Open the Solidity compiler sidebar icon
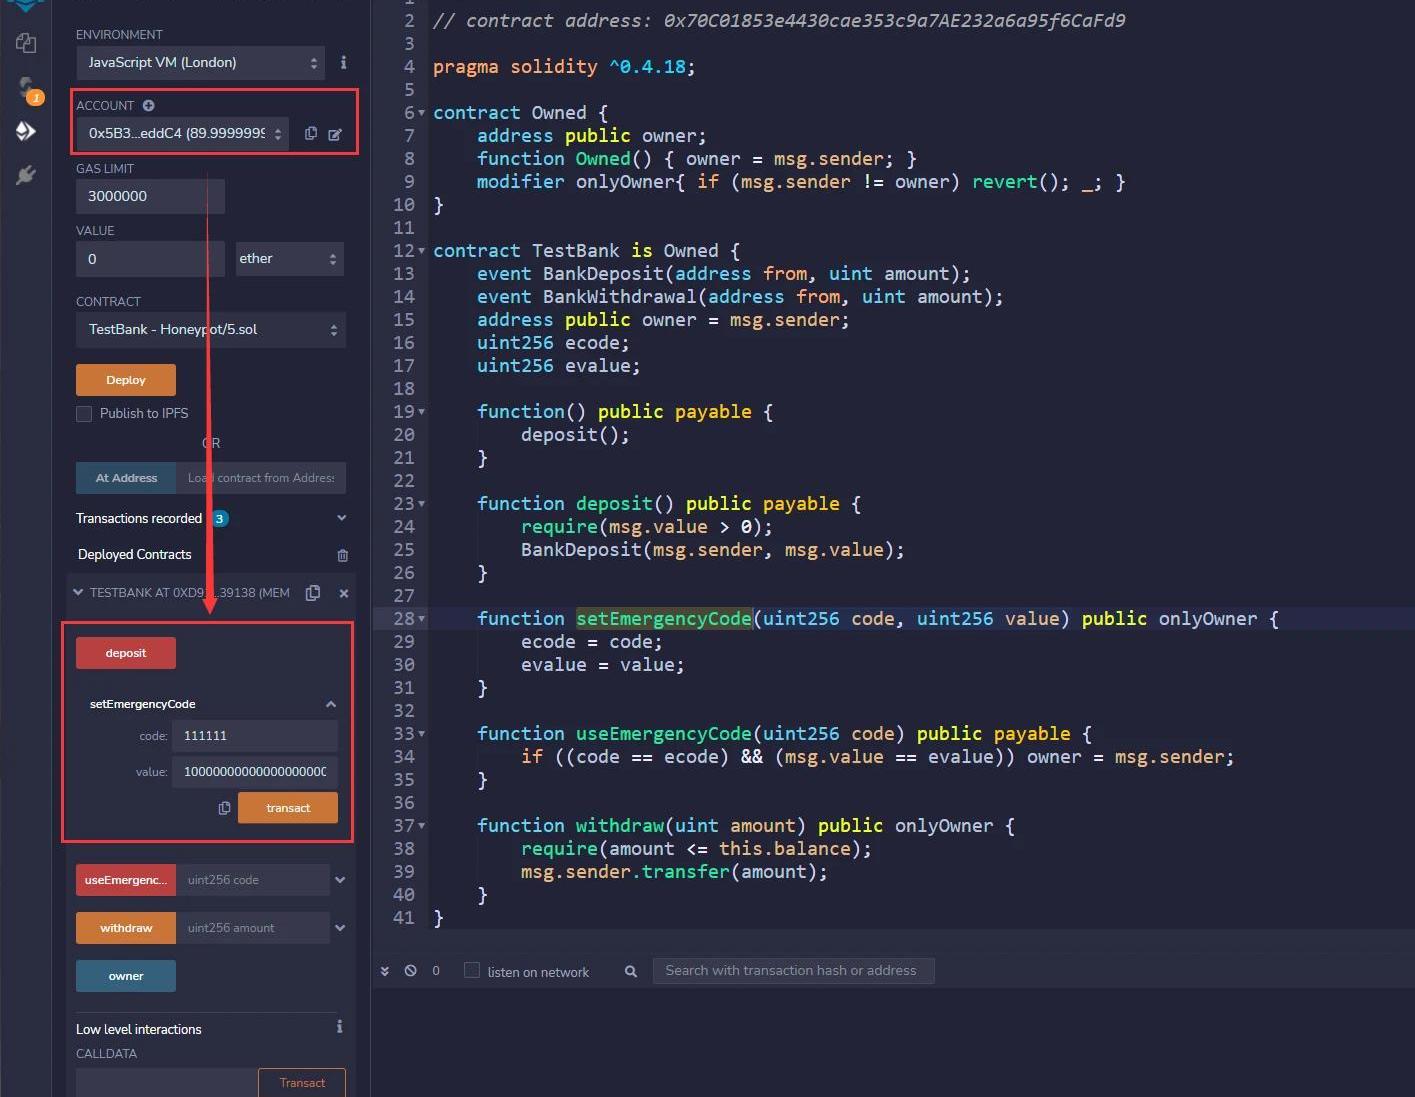This screenshot has height=1097, width=1415. [x=26, y=89]
